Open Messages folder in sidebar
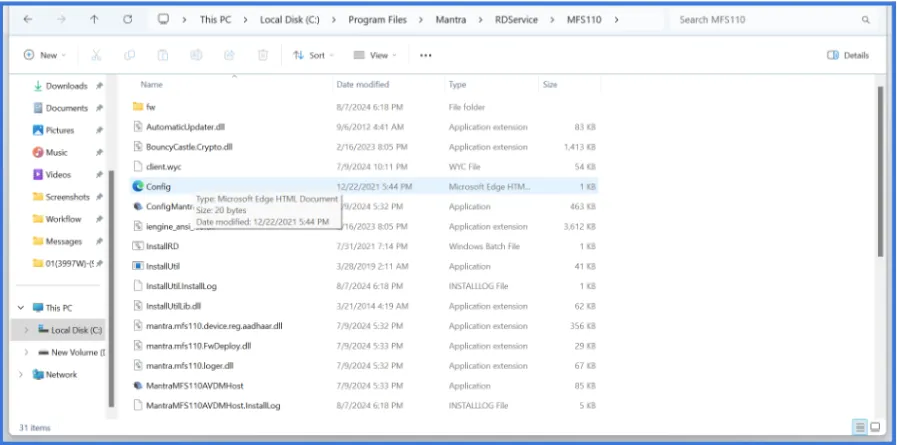The image size is (897, 445). point(63,241)
